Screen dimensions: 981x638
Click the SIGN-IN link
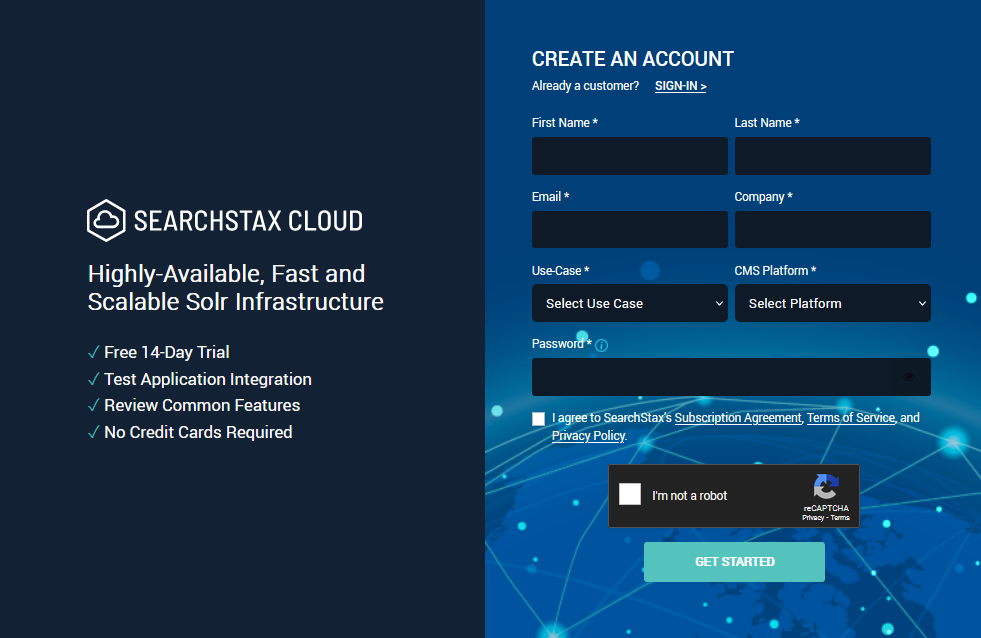(680, 86)
